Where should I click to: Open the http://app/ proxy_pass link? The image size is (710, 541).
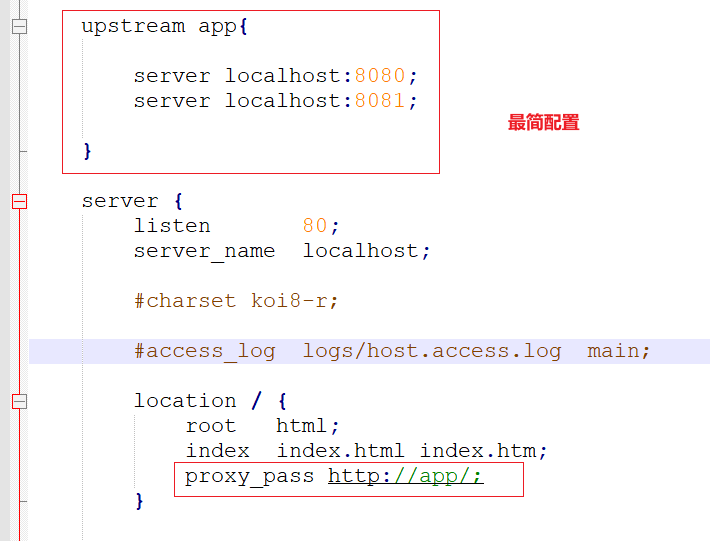pyautogui.click(x=406, y=476)
